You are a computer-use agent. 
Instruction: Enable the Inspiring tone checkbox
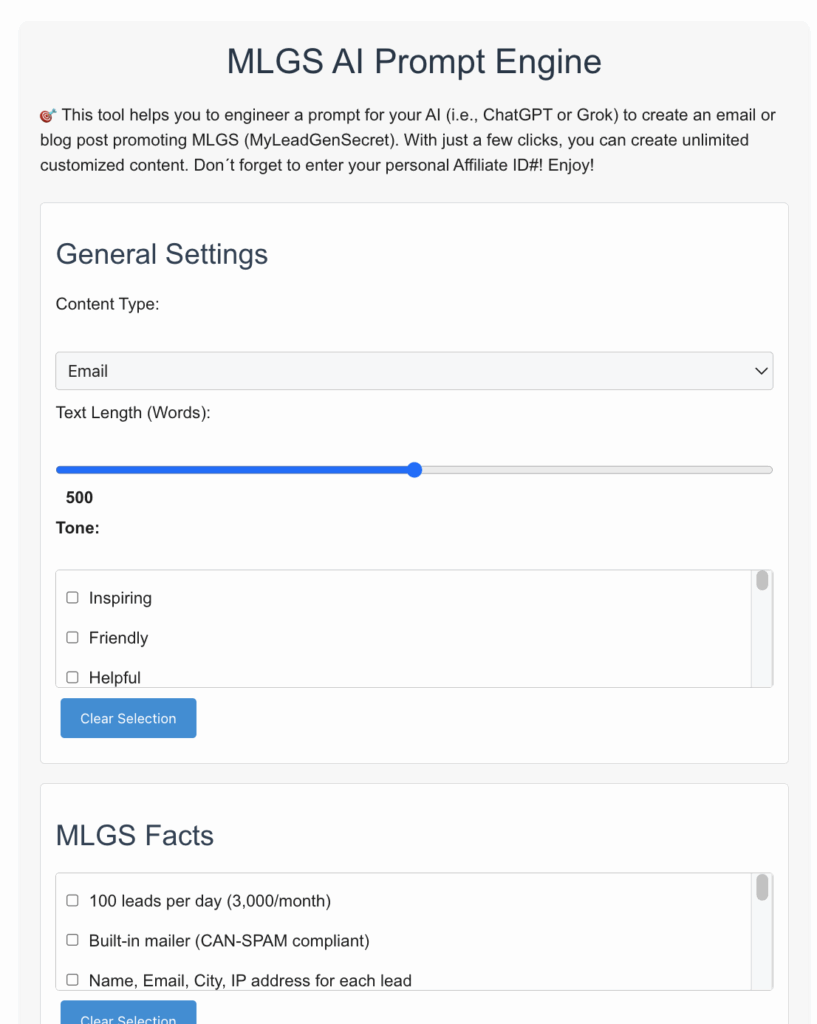72,598
